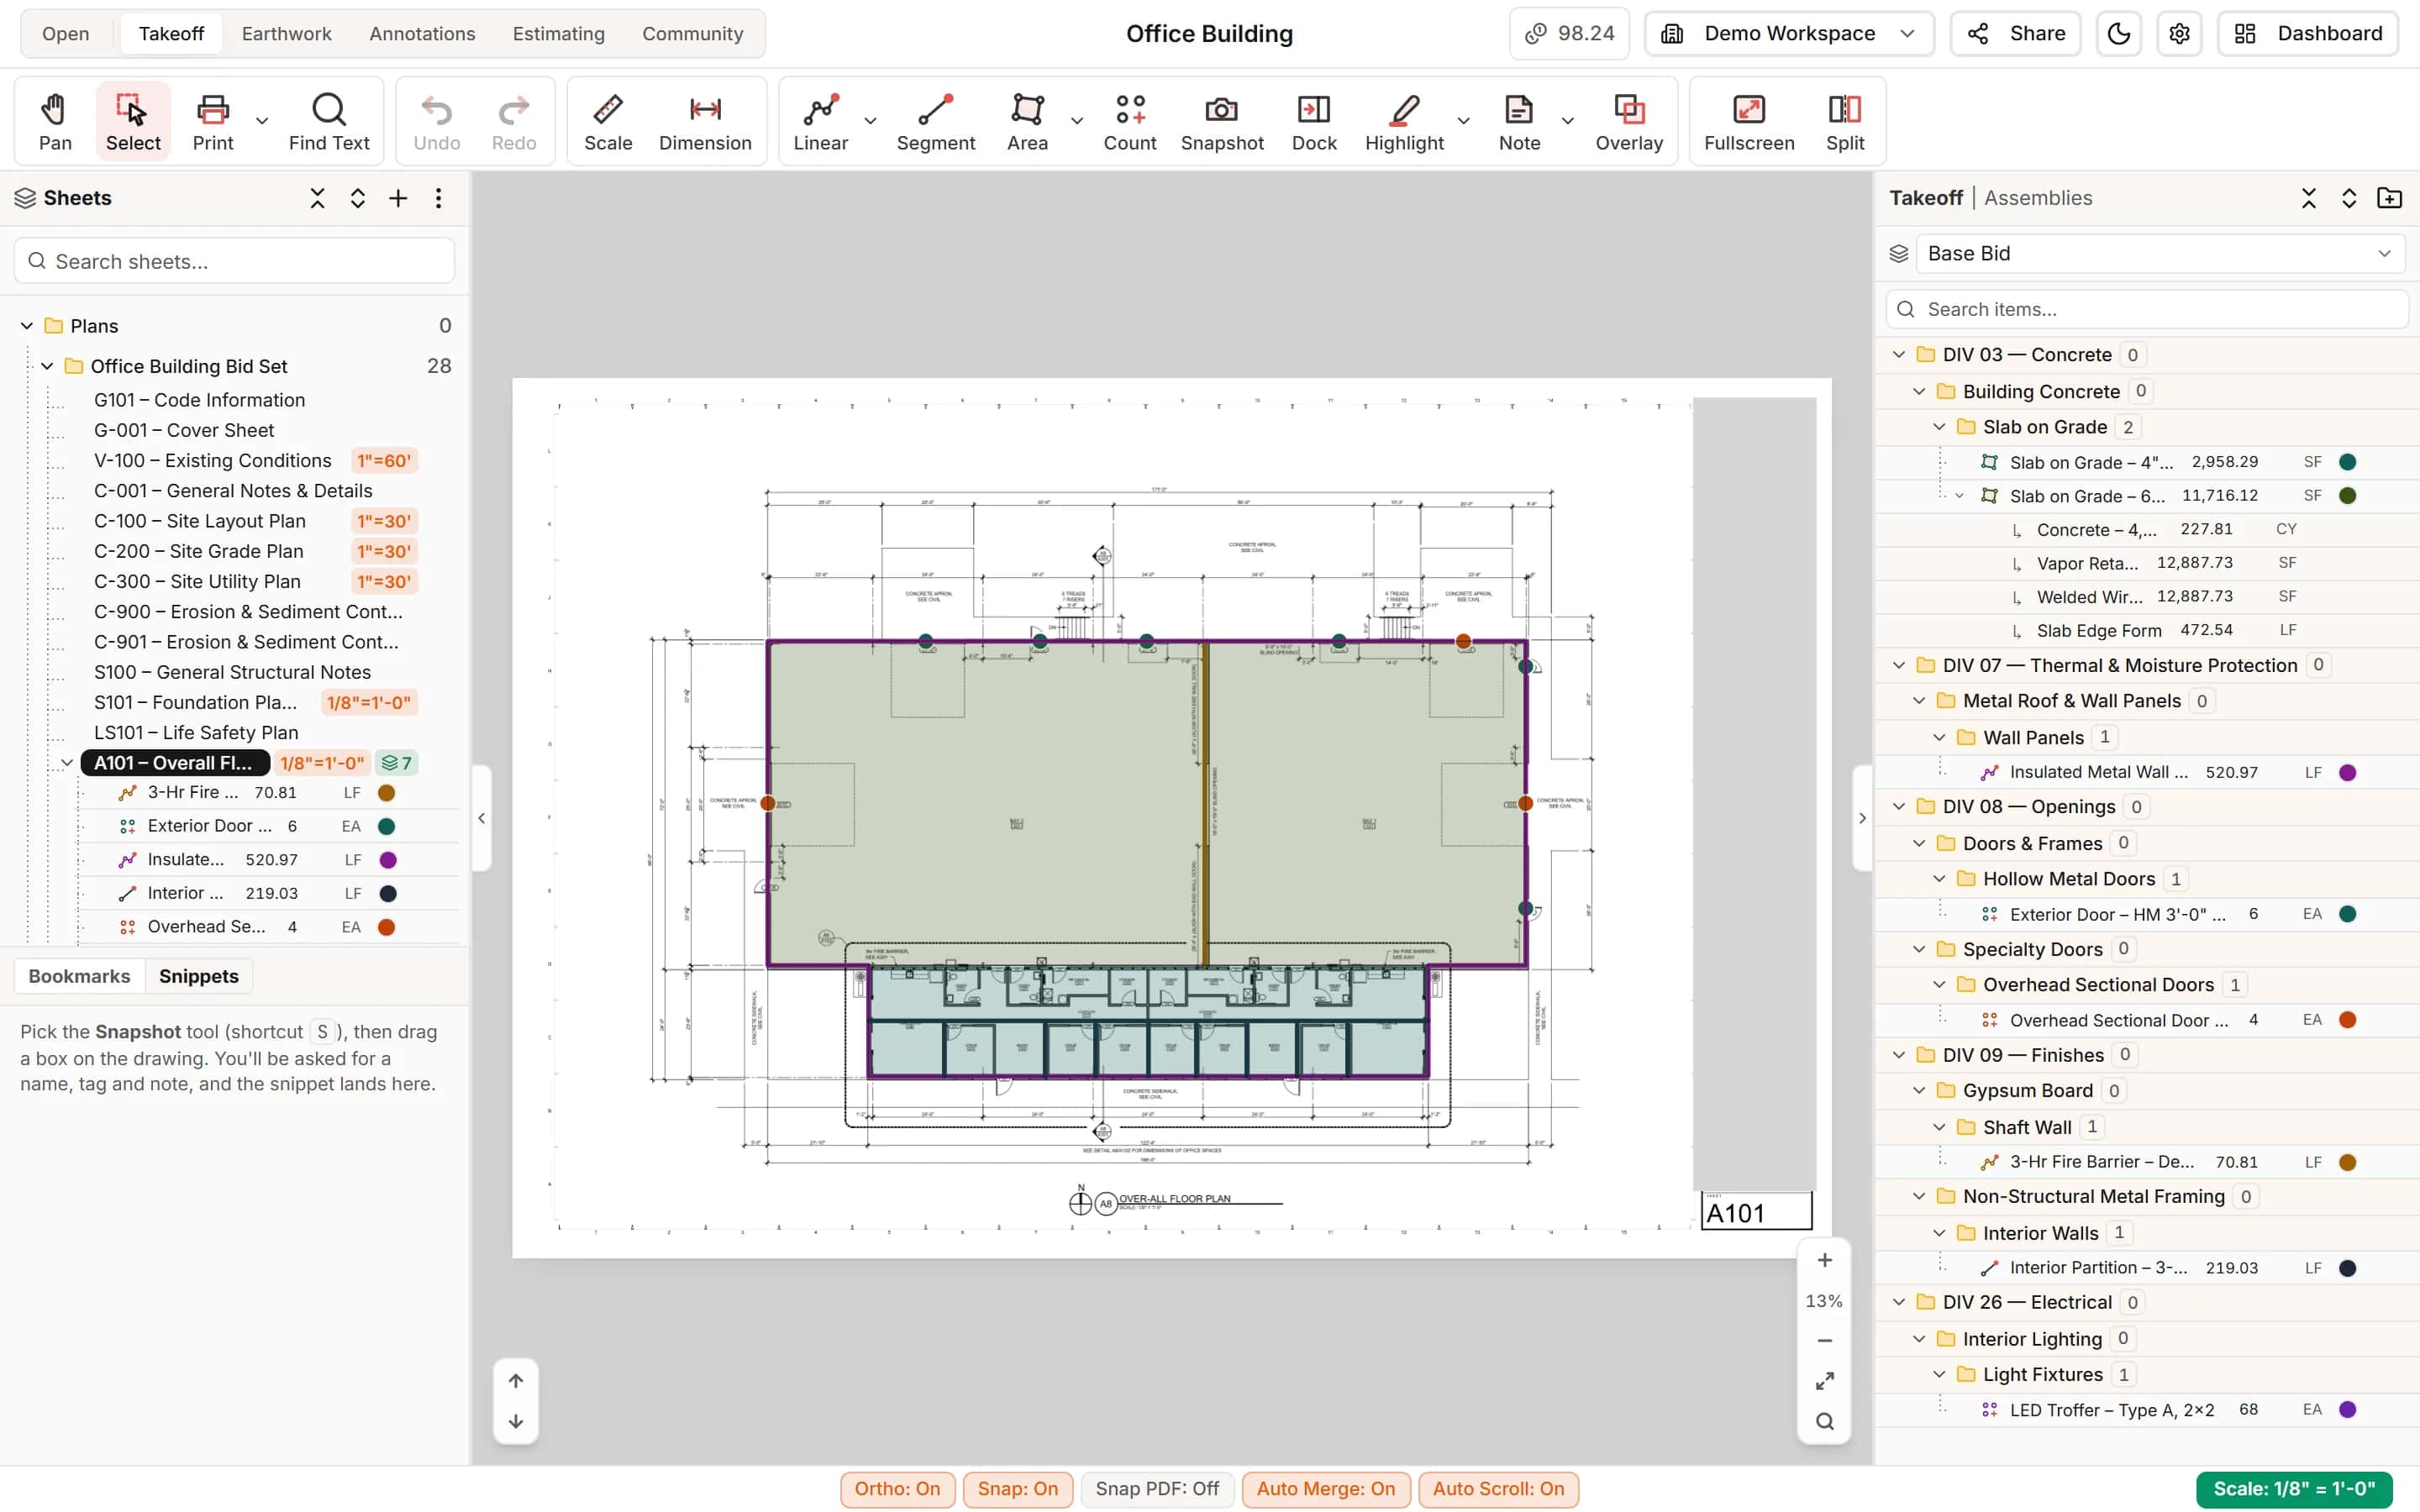The width and height of the screenshot is (2420, 1512).
Task: Open the Find Text search tool
Action: click(x=329, y=122)
